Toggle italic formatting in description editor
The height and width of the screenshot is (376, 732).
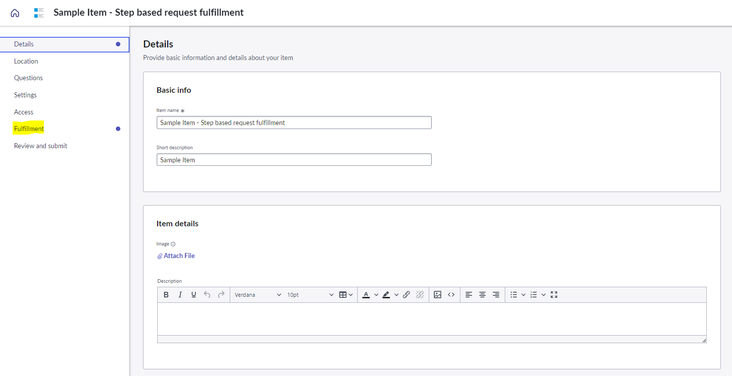coord(180,295)
